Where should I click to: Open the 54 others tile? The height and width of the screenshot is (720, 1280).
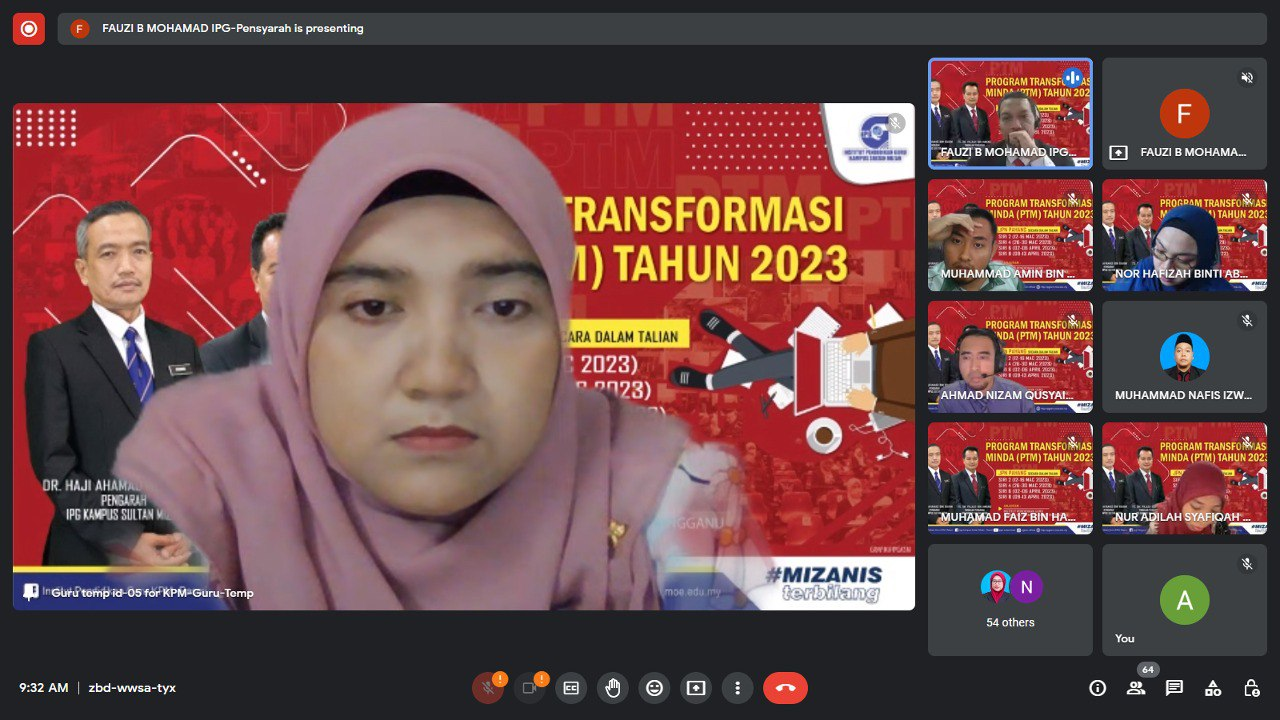click(x=1010, y=600)
